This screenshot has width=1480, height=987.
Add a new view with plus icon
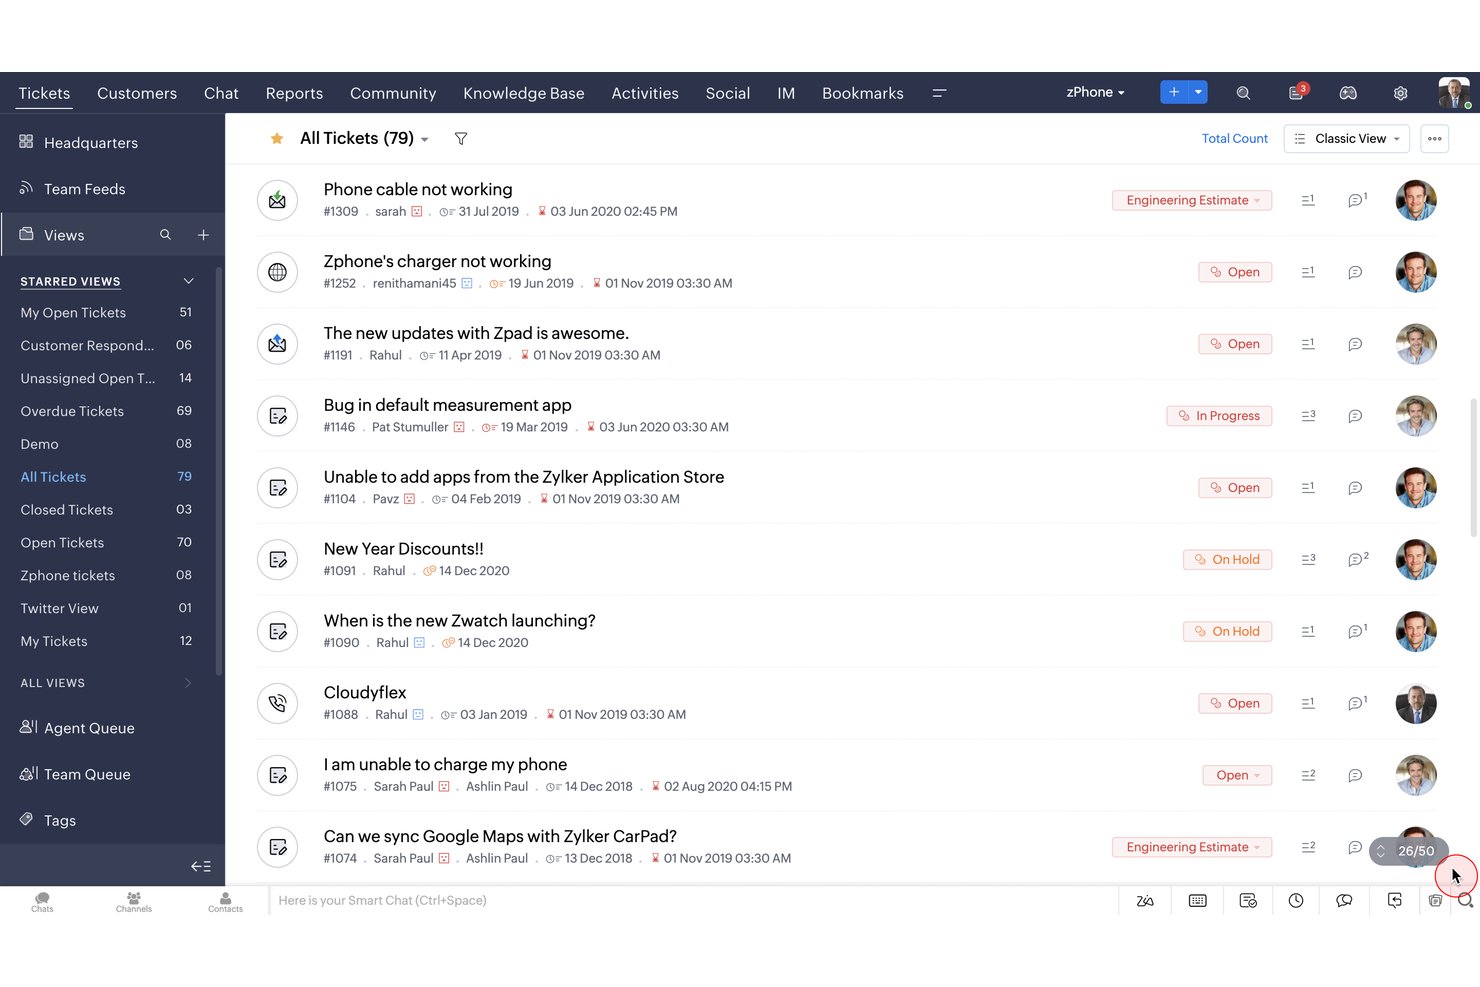click(203, 235)
